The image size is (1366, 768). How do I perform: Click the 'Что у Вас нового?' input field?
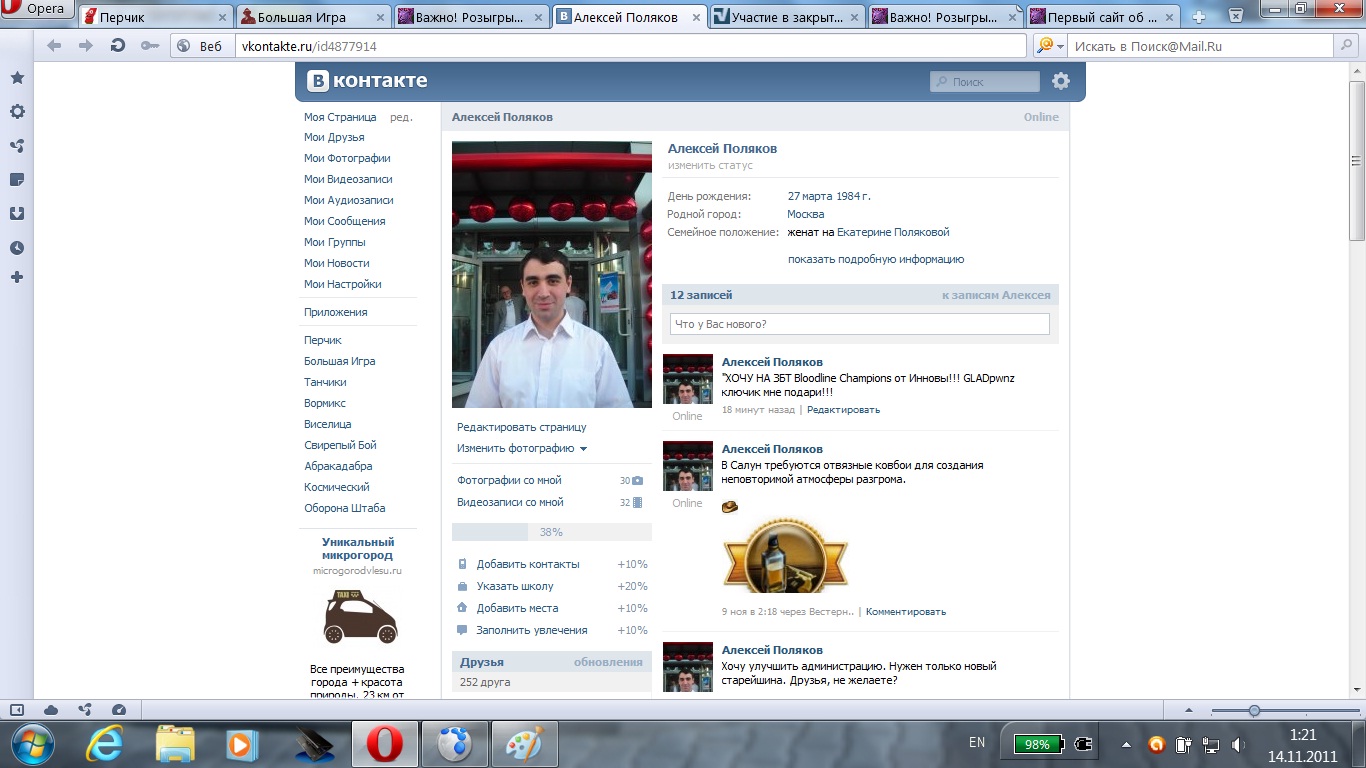(859, 324)
